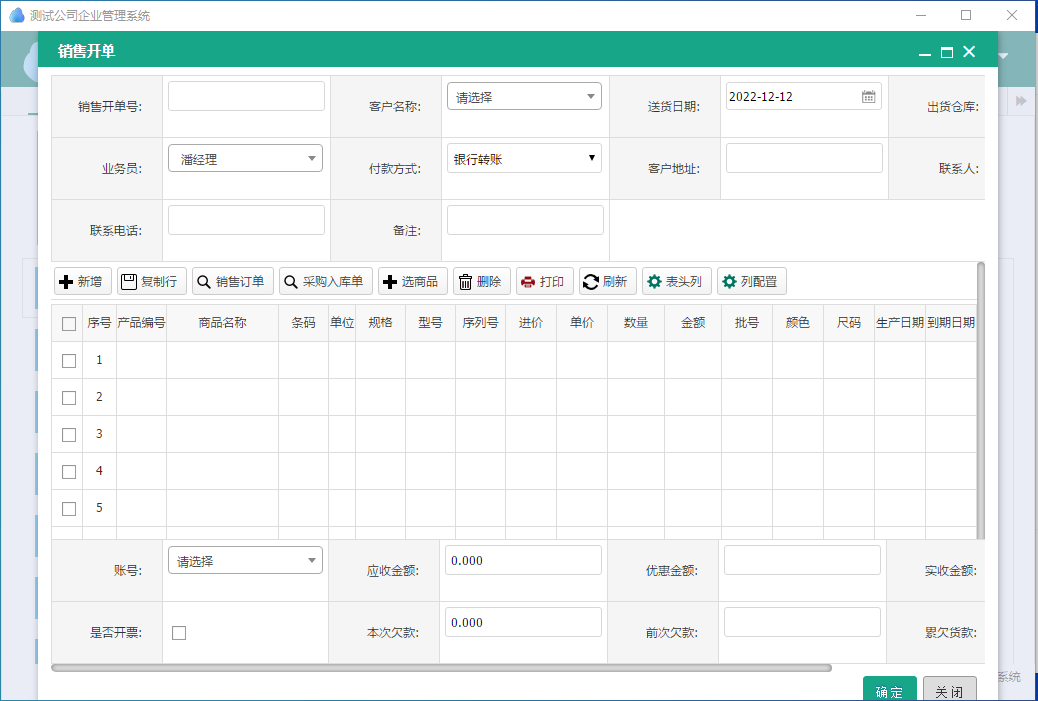
Task: Click the 关闭 close button
Action: point(949,690)
